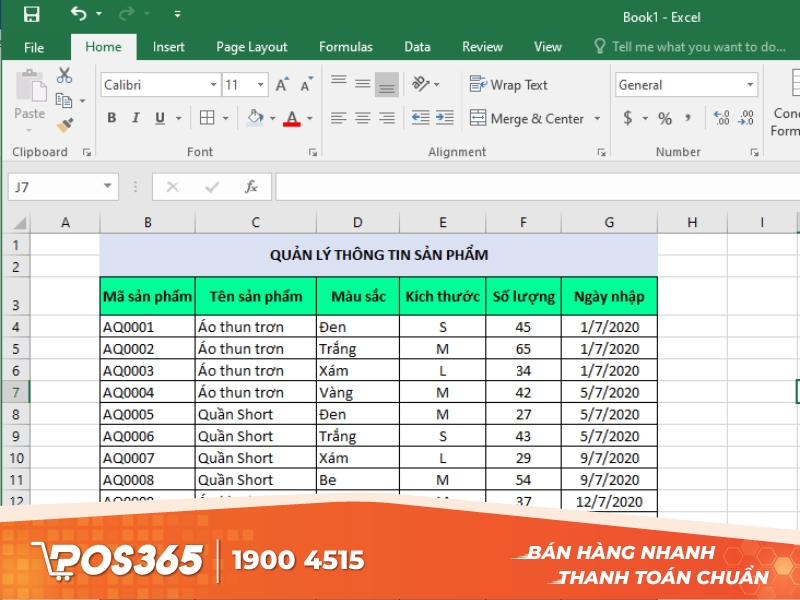The width and height of the screenshot is (800, 600).
Task: Switch to the Insert tab
Action: (168, 47)
